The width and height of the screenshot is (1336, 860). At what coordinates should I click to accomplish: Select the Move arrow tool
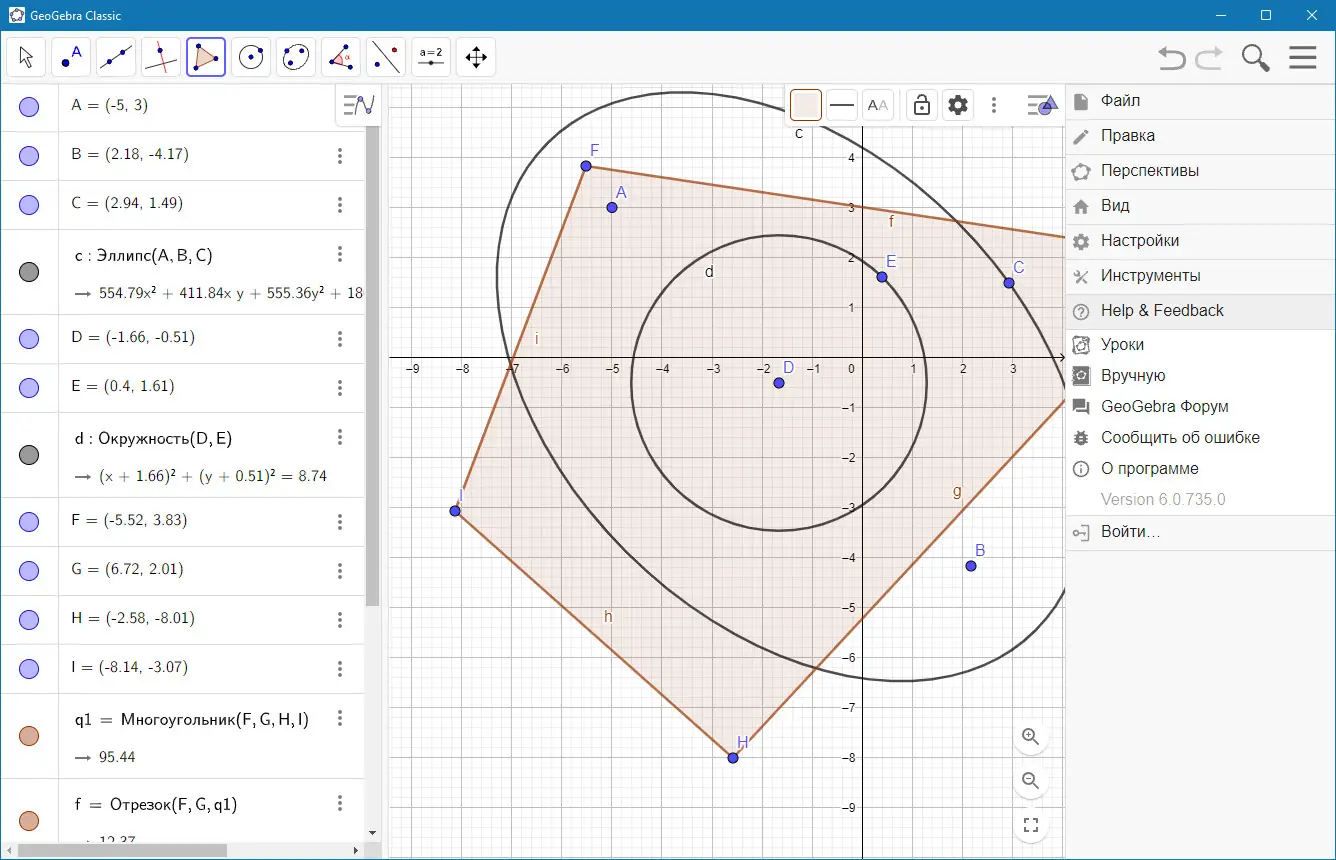point(26,58)
